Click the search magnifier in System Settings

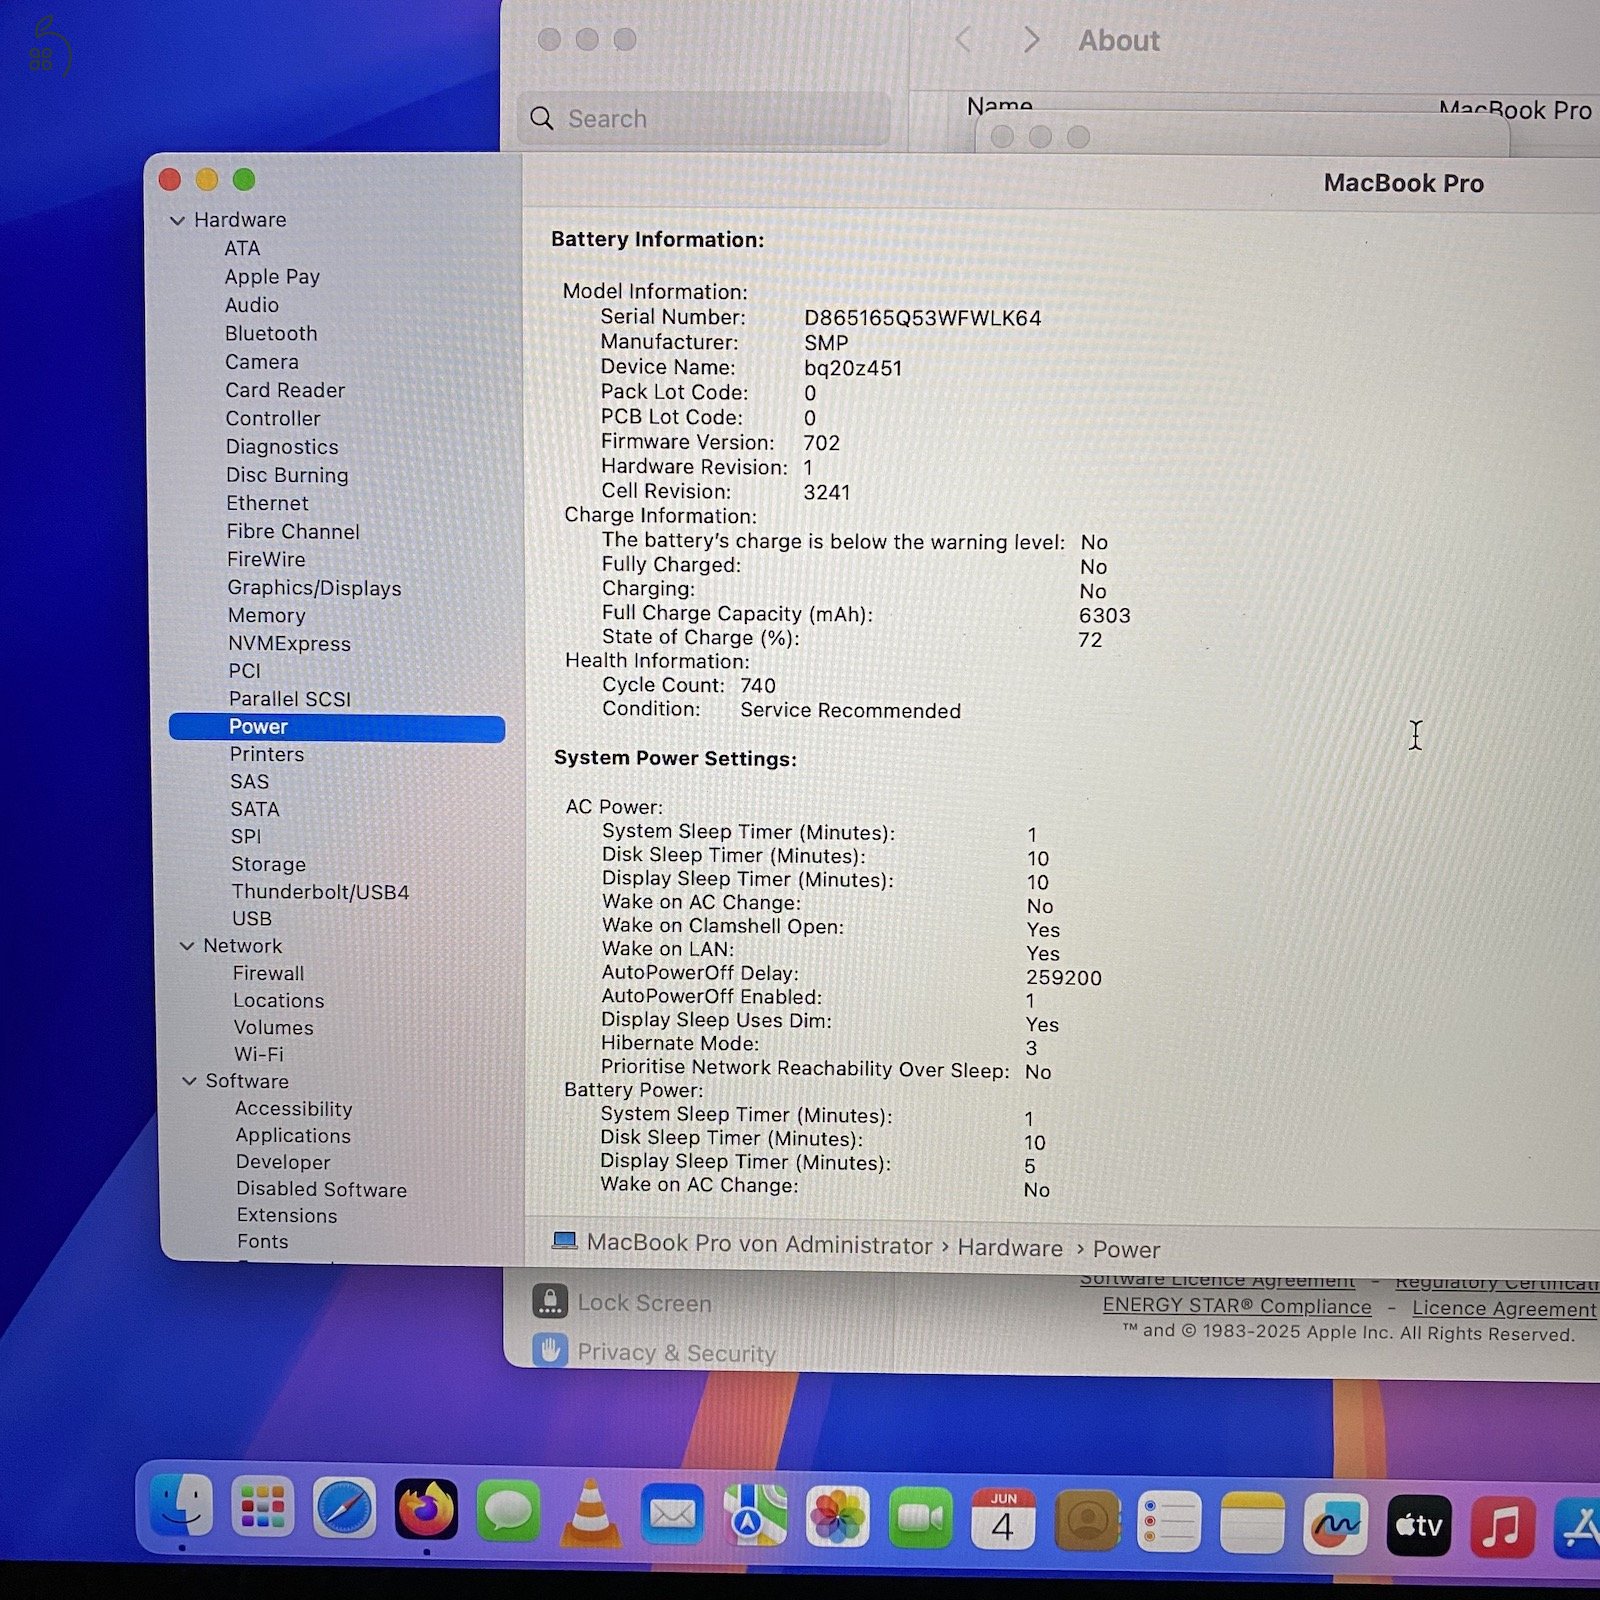pyautogui.click(x=542, y=118)
